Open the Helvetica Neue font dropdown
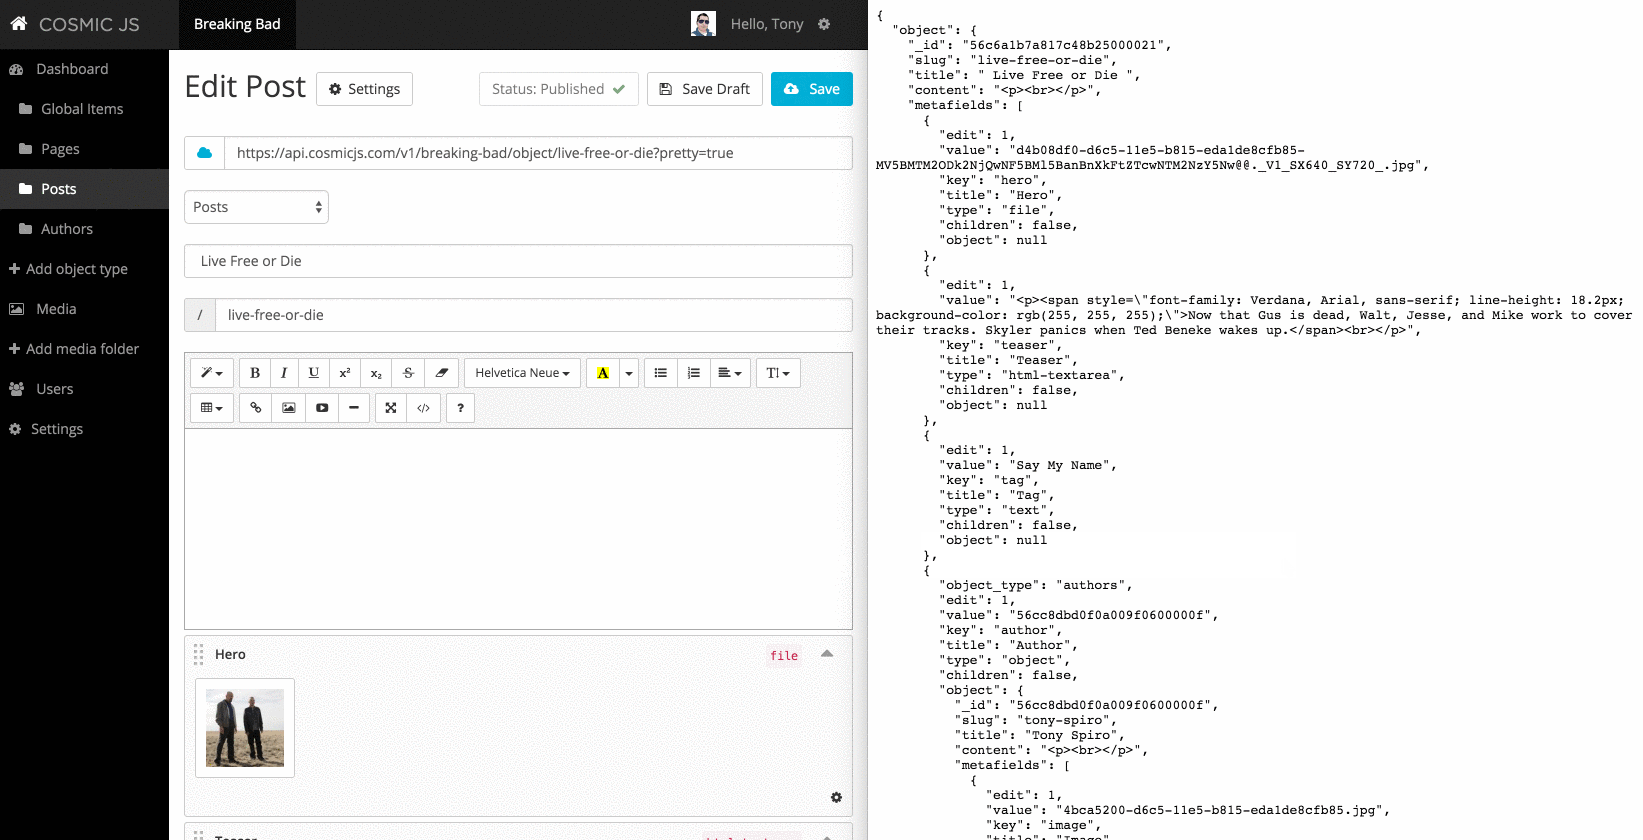The width and height of the screenshot is (1643, 840). tap(522, 373)
